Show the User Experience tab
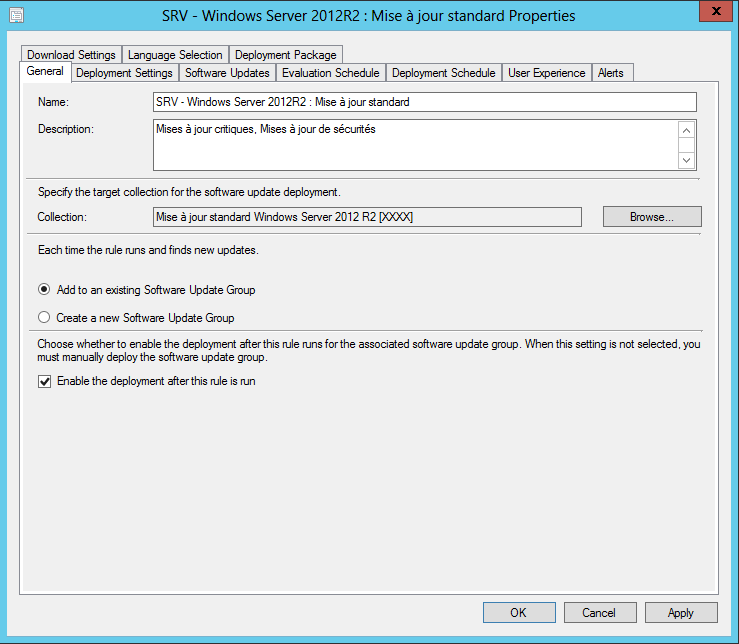This screenshot has height=644, width=739. (x=547, y=73)
